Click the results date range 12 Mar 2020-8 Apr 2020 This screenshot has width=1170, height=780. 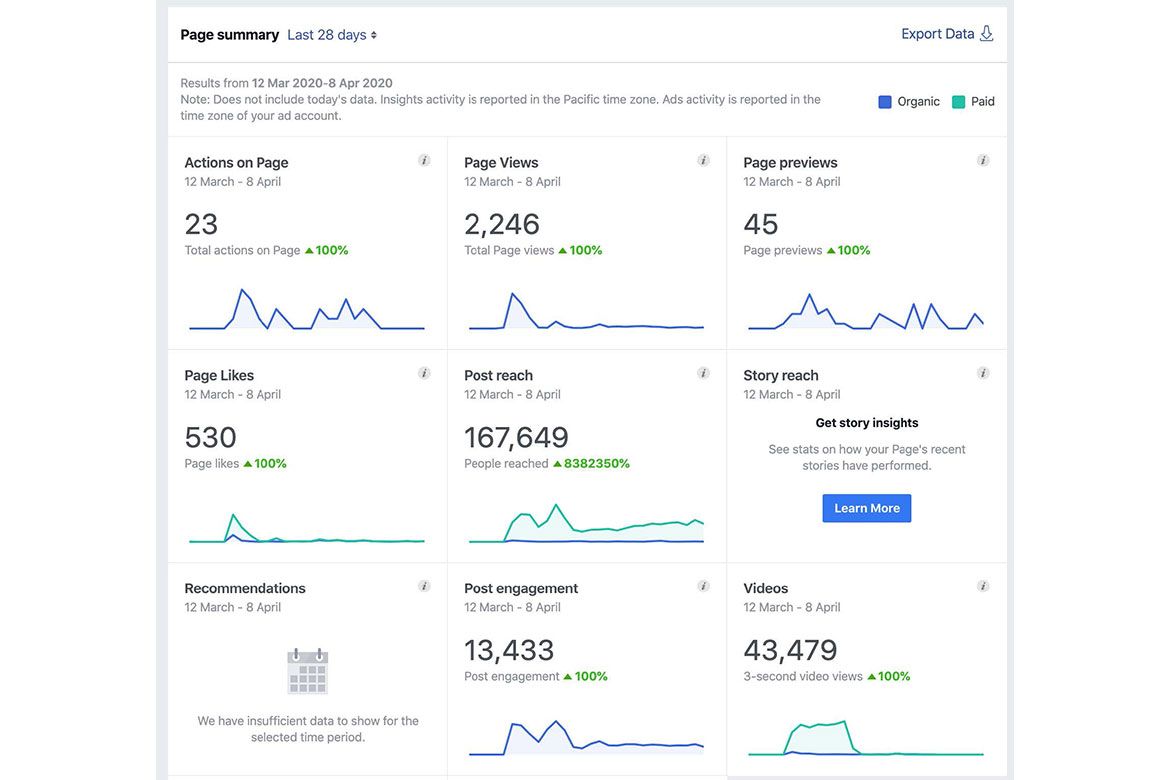click(322, 83)
